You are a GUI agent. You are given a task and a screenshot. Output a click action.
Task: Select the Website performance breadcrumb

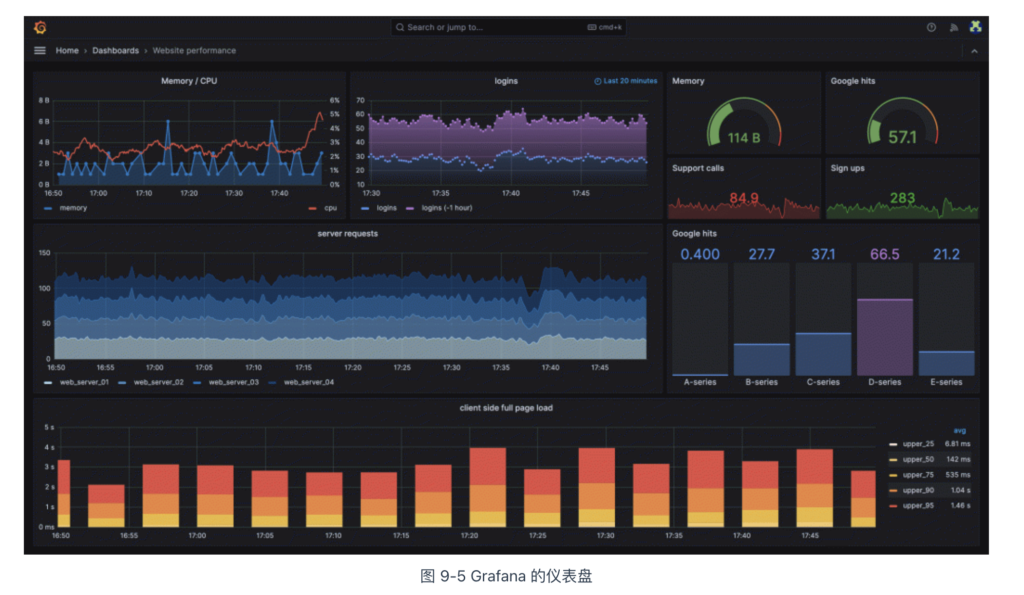click(x=194, y=50)
